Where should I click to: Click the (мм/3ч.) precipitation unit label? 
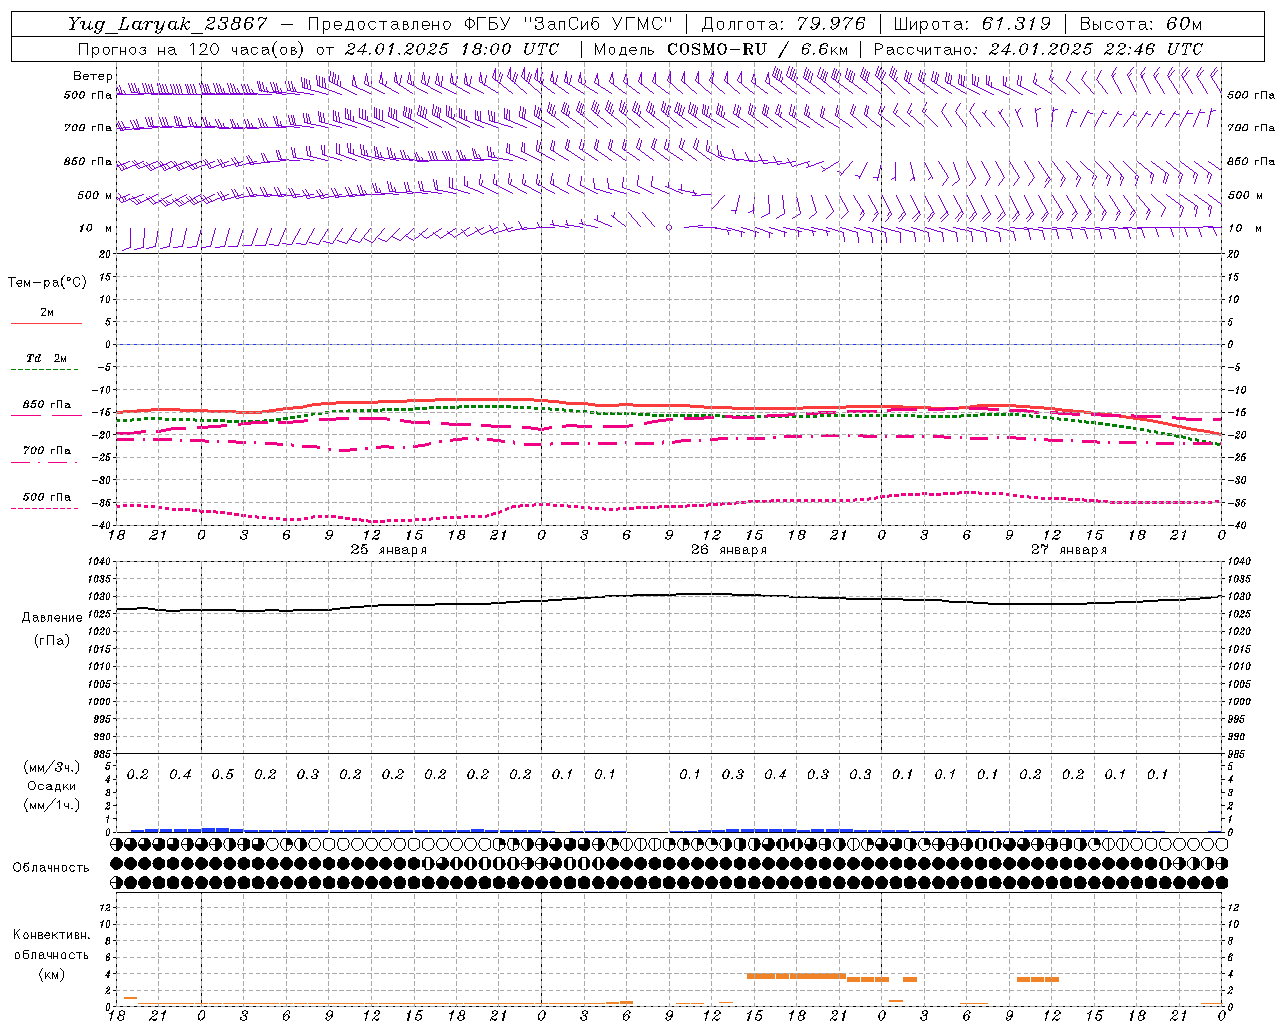[x=52, y=767]
